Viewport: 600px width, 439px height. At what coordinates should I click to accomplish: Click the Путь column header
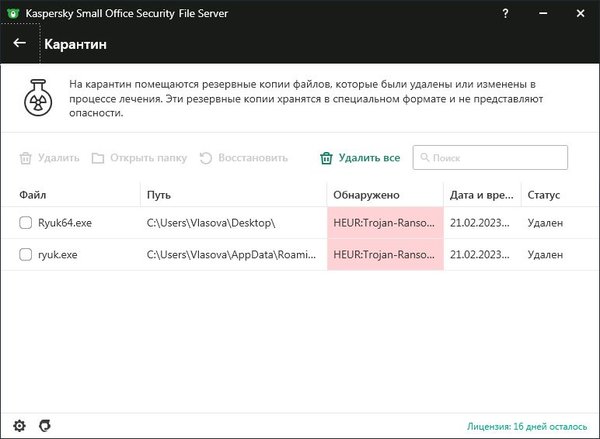(158, 194)
